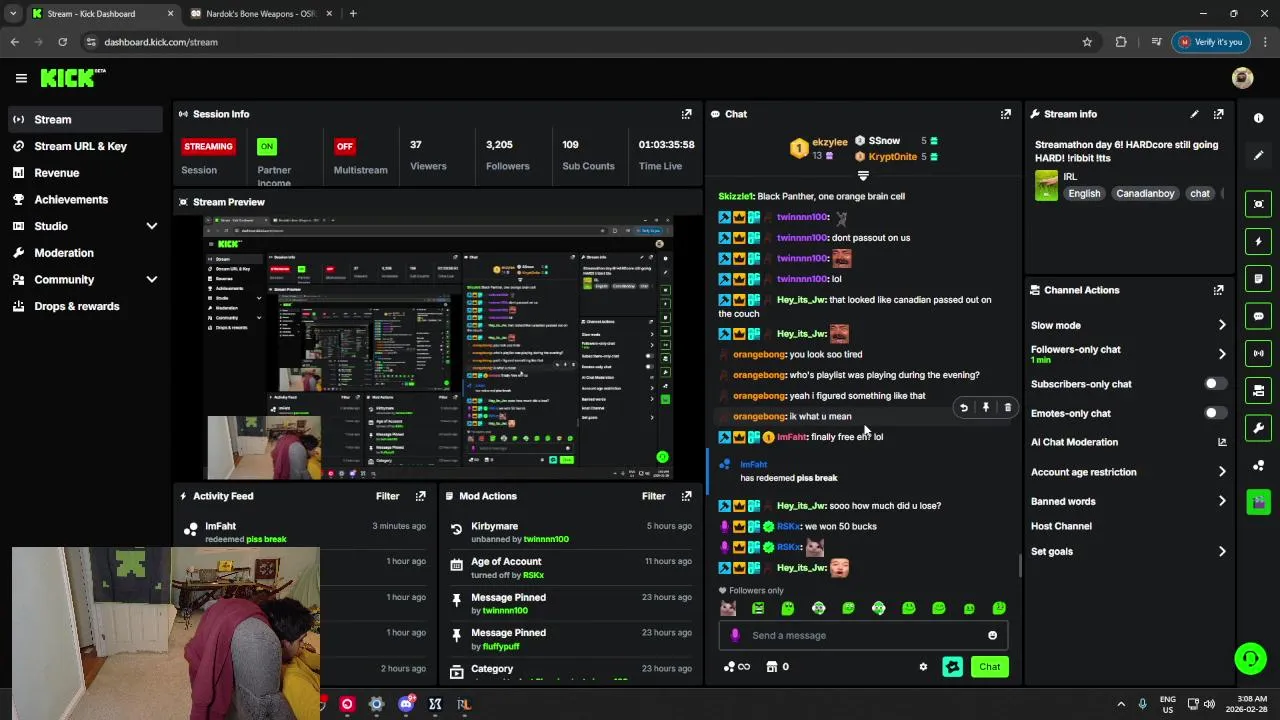Bookmark this page with star icon

pos(1087,42)
